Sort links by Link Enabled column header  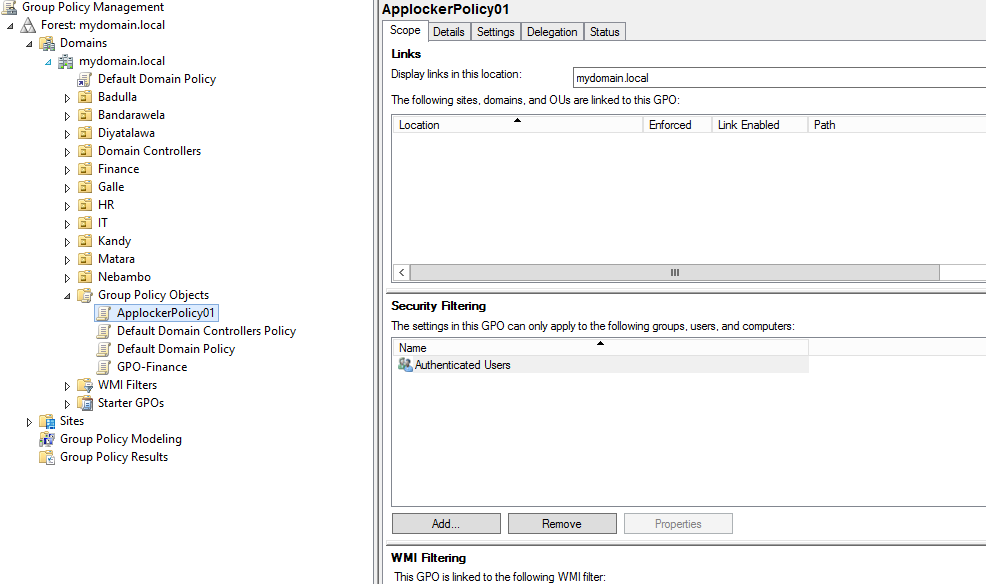[760, 124]
